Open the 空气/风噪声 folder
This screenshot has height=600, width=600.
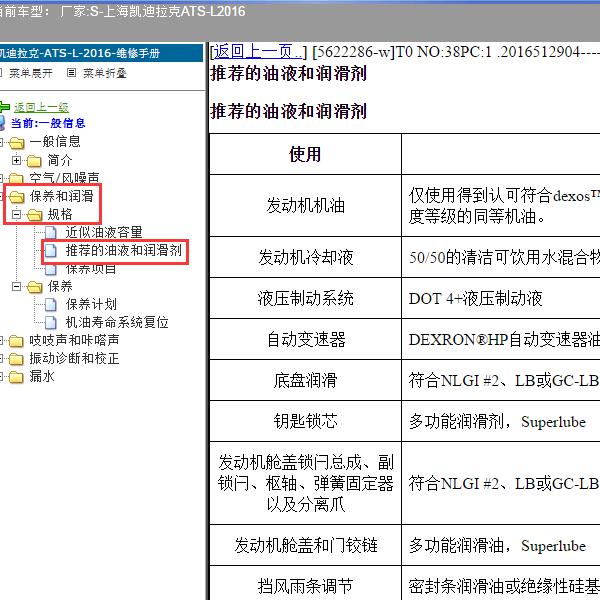click(64, 178)
